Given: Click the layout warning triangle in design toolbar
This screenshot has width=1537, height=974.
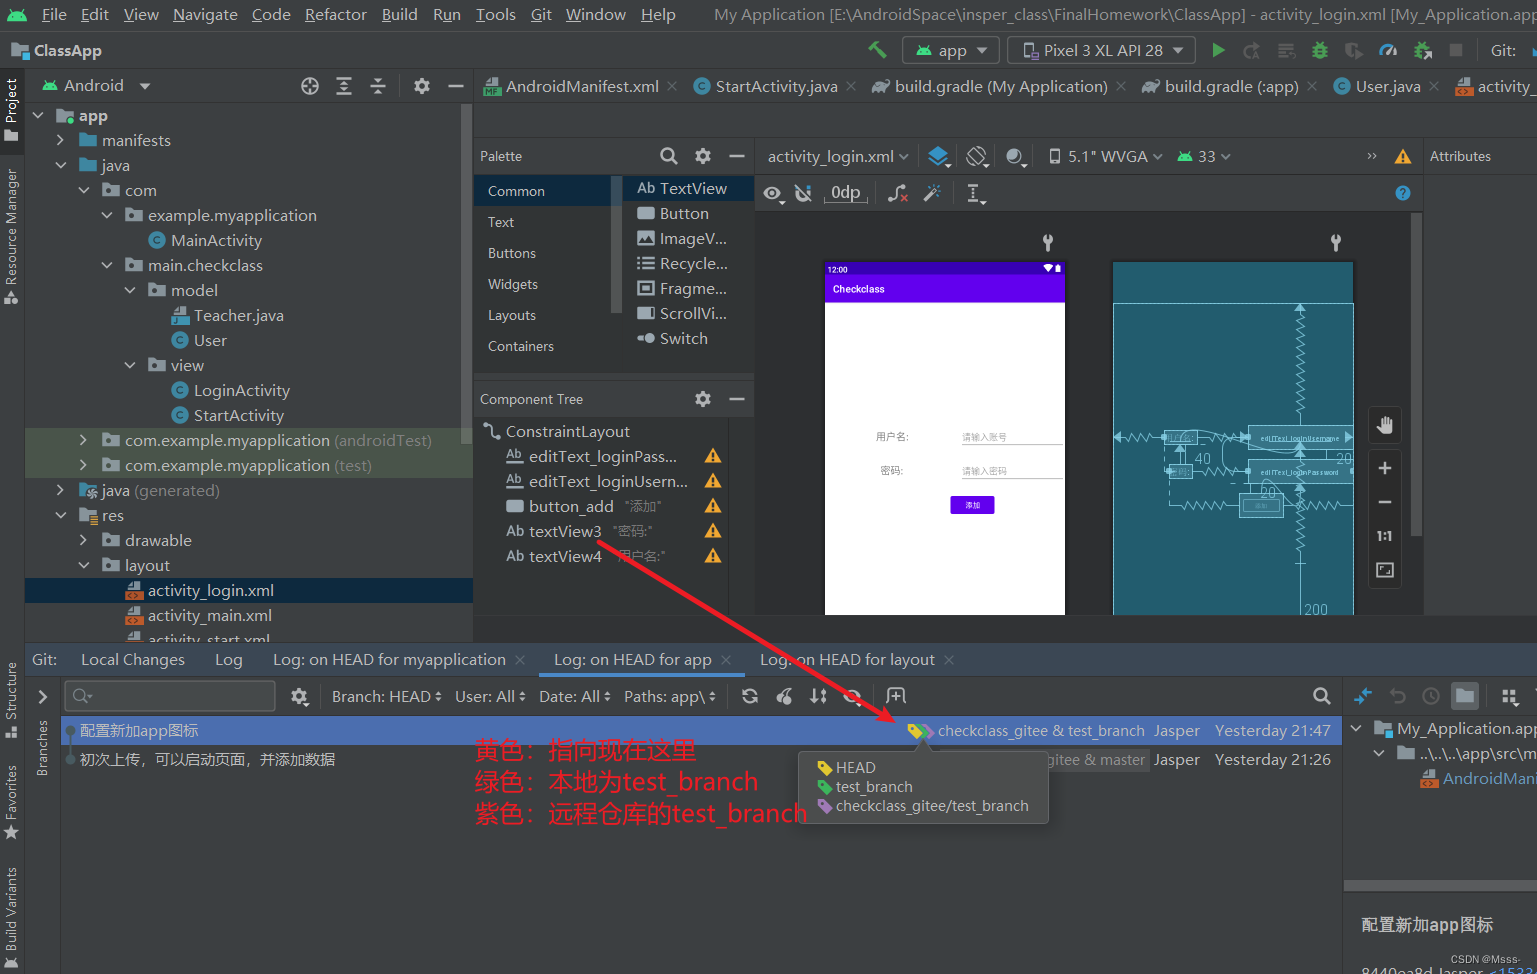Looking at the screenshot, I should tap(1403, 156).
